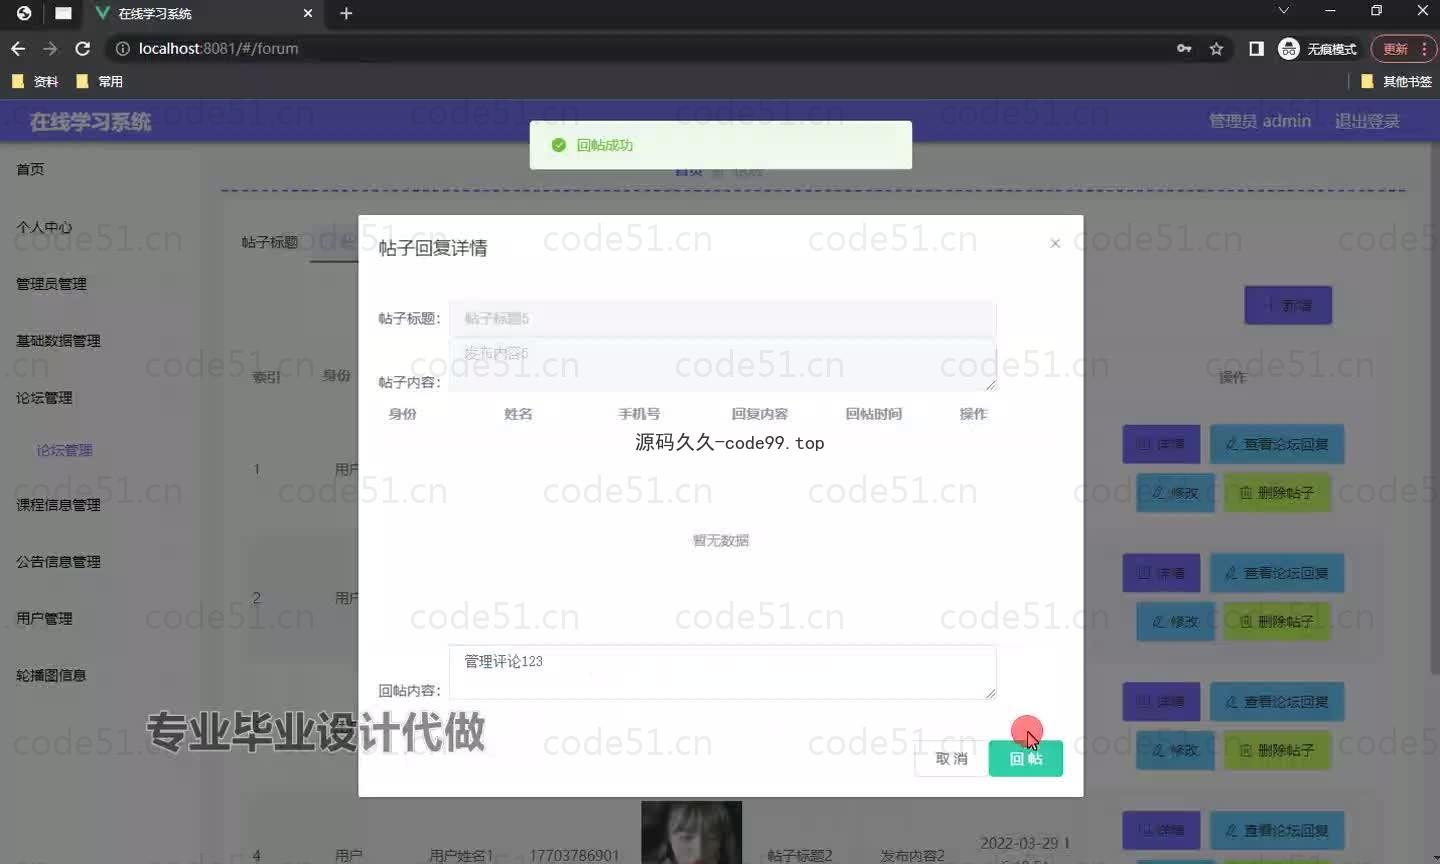Click 修改 button in row 1
The height and width of the screenshot is (864, 1440).
pos(1175,493)
